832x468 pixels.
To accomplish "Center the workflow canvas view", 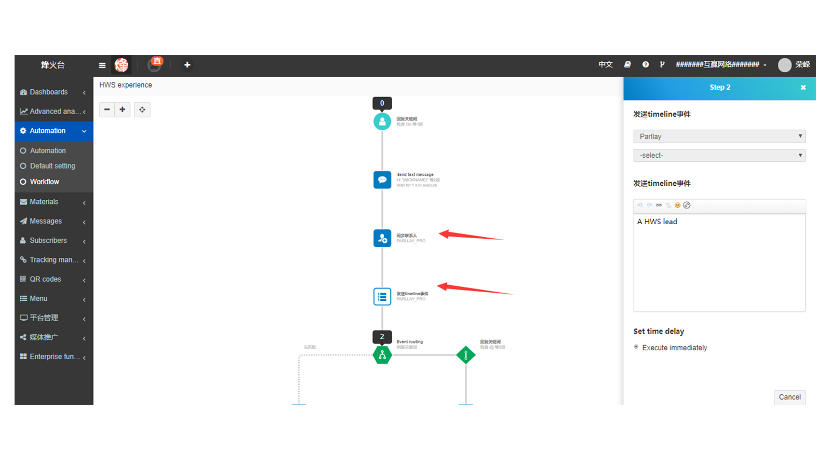I will pos(143,109).
